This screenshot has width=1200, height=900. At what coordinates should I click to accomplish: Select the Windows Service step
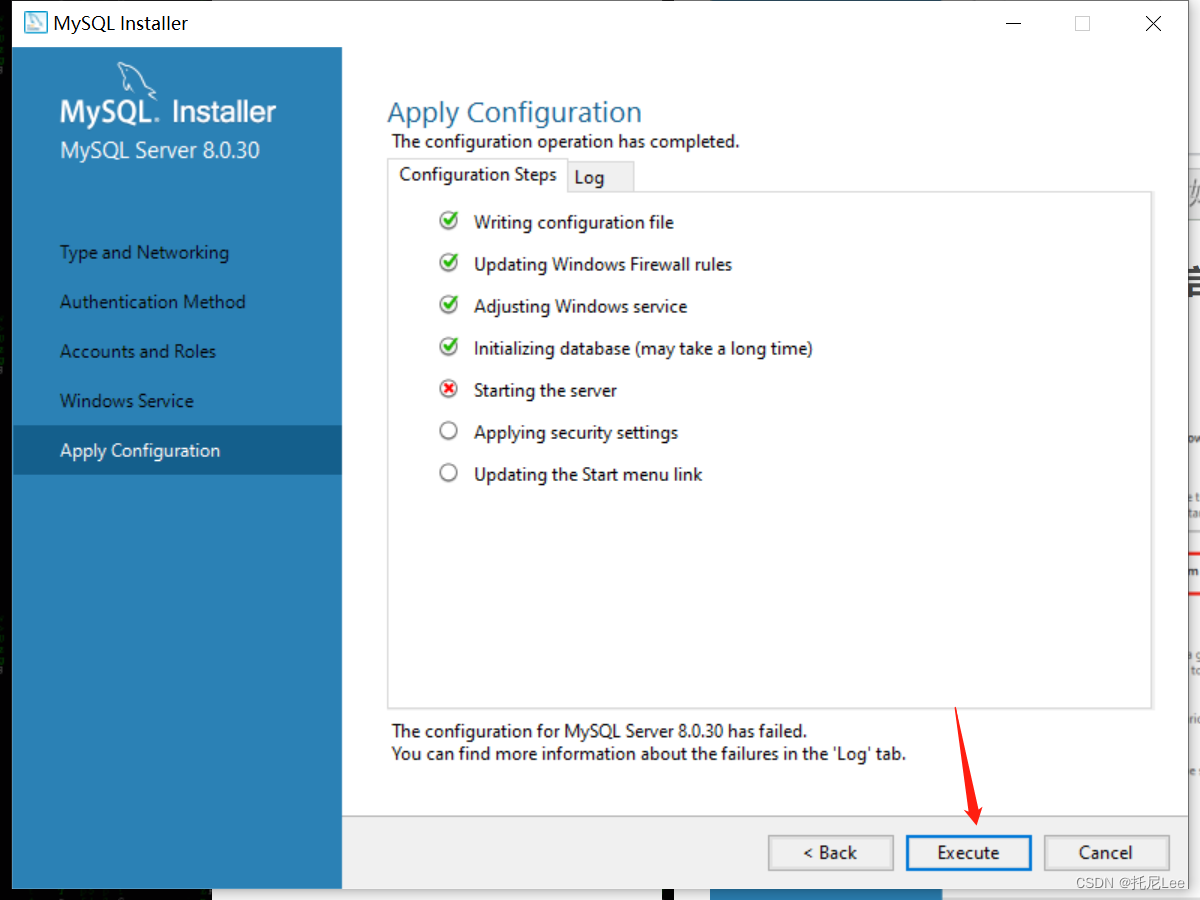click(126, 400)
